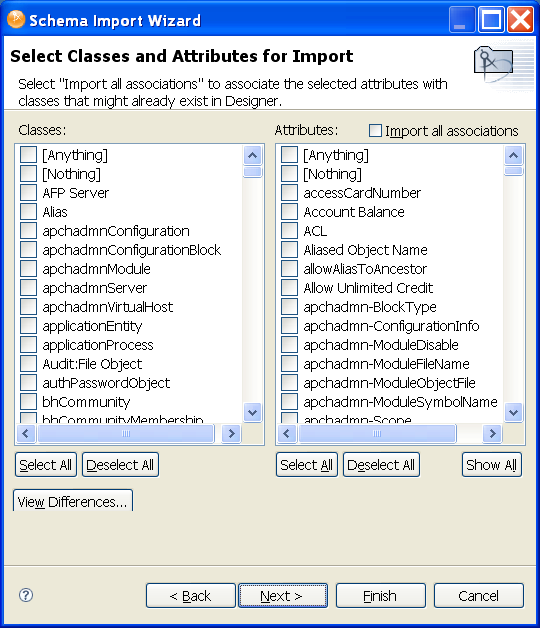540x628 pixels.
Task: Click Classes list scroll right arrow
Action: [232, 433]
